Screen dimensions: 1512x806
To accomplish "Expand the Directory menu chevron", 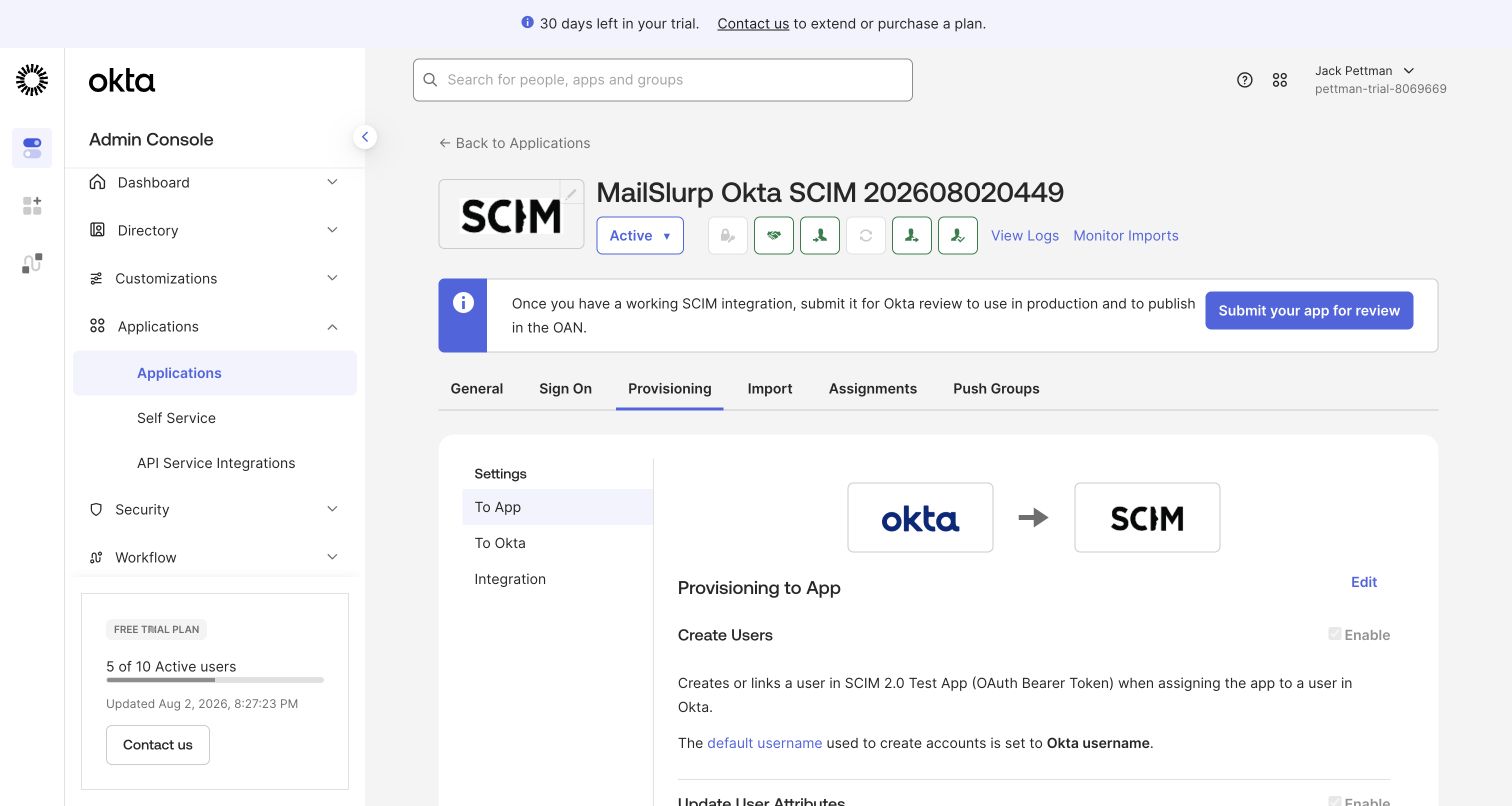I will tap(333, 230).
